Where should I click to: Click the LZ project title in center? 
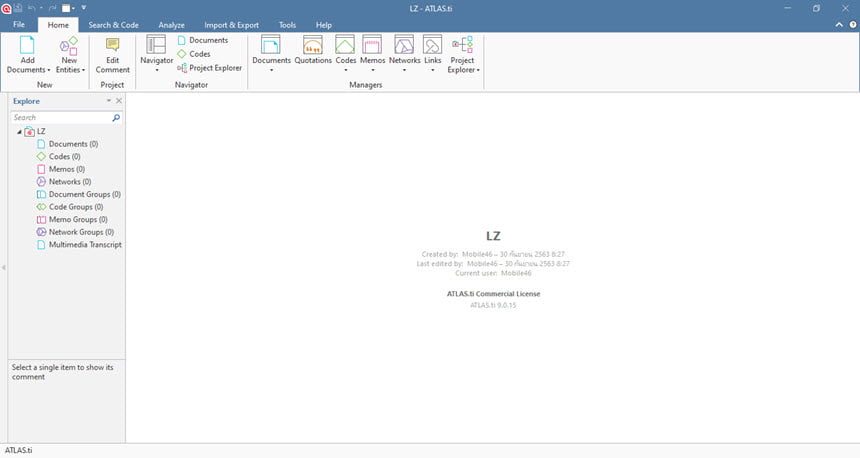pos(493,236)
